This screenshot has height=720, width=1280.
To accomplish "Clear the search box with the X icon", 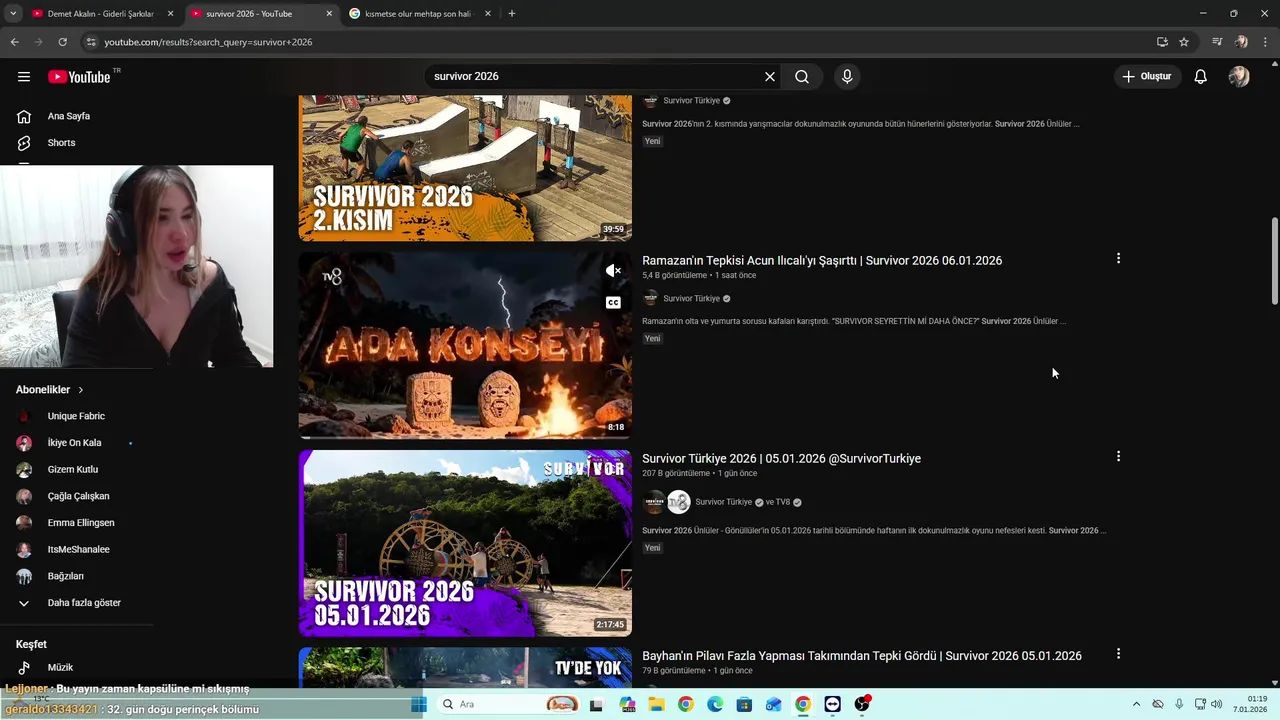I will pos(770,77).
